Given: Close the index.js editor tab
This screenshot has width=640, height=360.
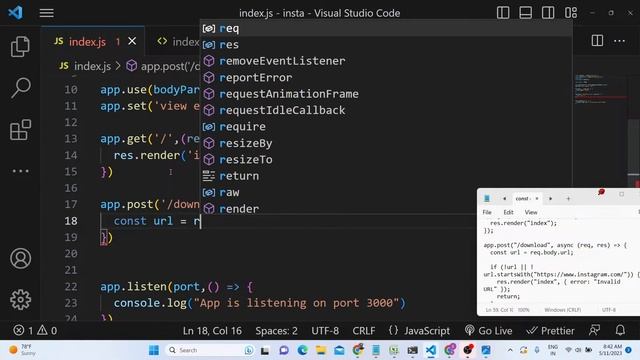Looking at the screenshot, I should (132, 41).
